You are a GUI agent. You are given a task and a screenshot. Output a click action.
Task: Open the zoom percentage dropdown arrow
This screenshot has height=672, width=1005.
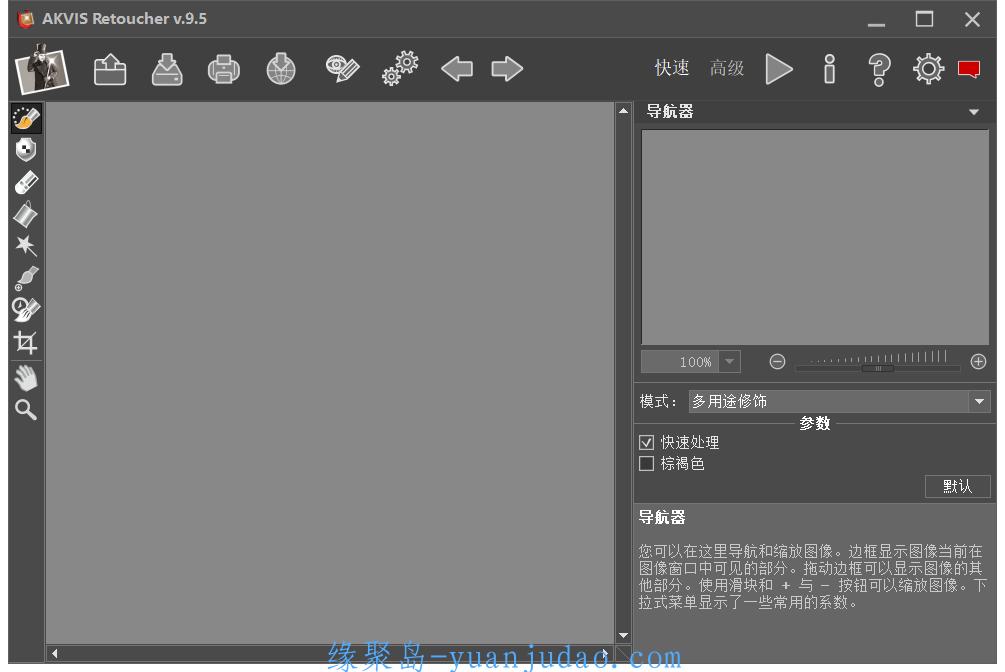pos(729,362)
